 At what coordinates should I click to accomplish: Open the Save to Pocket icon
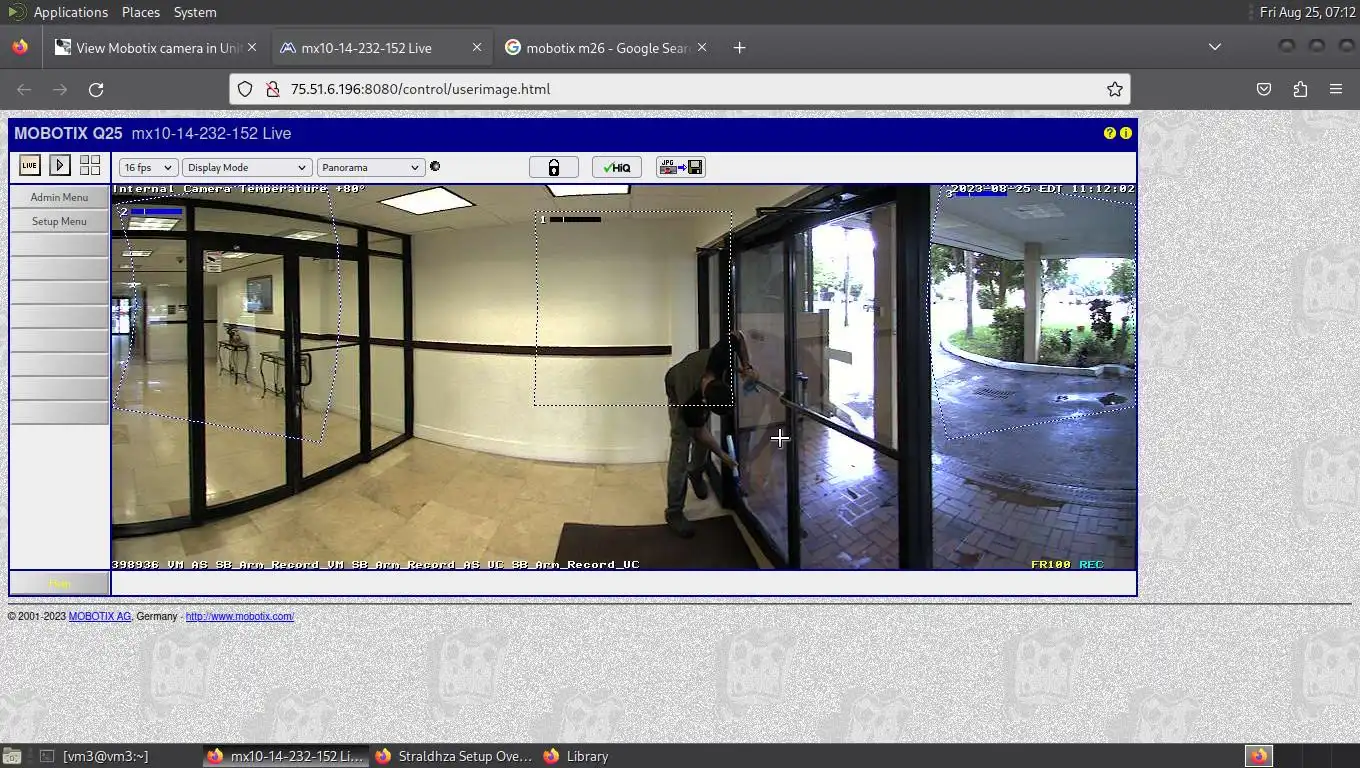pyautogui.click(x=1264, y=89)
